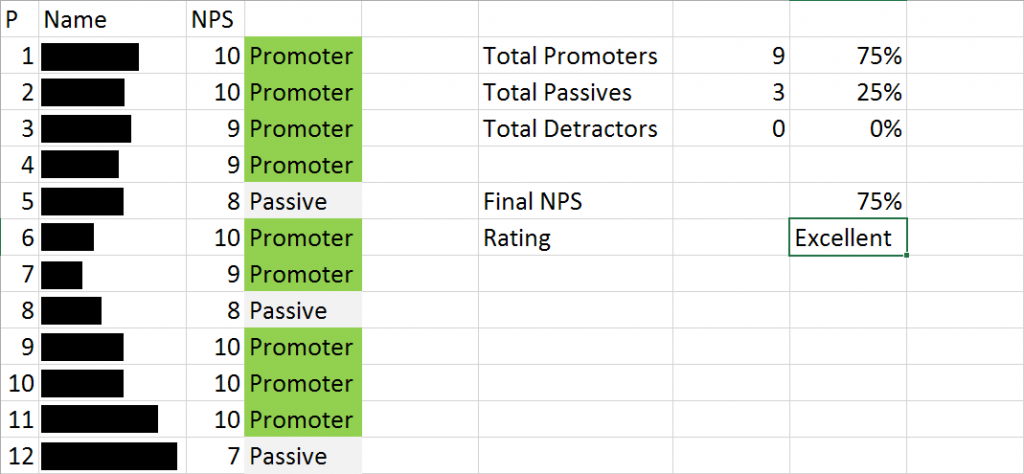Click the Rating label cell
Screen dimensions: 1024x474
575,238
